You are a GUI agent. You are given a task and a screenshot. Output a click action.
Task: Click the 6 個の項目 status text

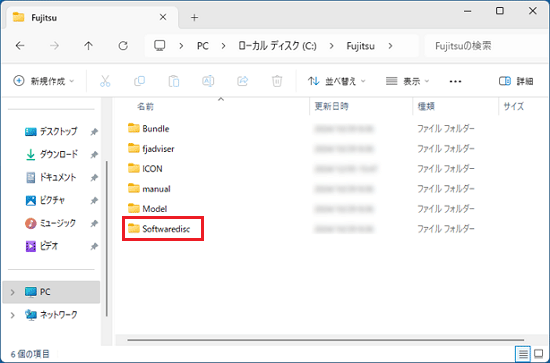click(30, 354)
